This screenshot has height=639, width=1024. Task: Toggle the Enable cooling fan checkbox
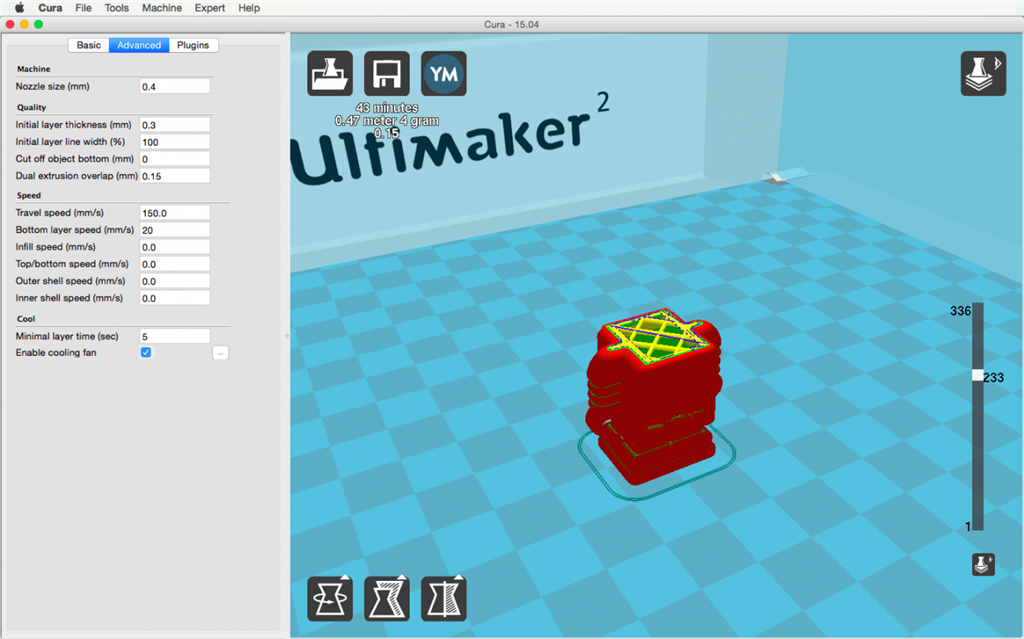[x=146, y=352]
